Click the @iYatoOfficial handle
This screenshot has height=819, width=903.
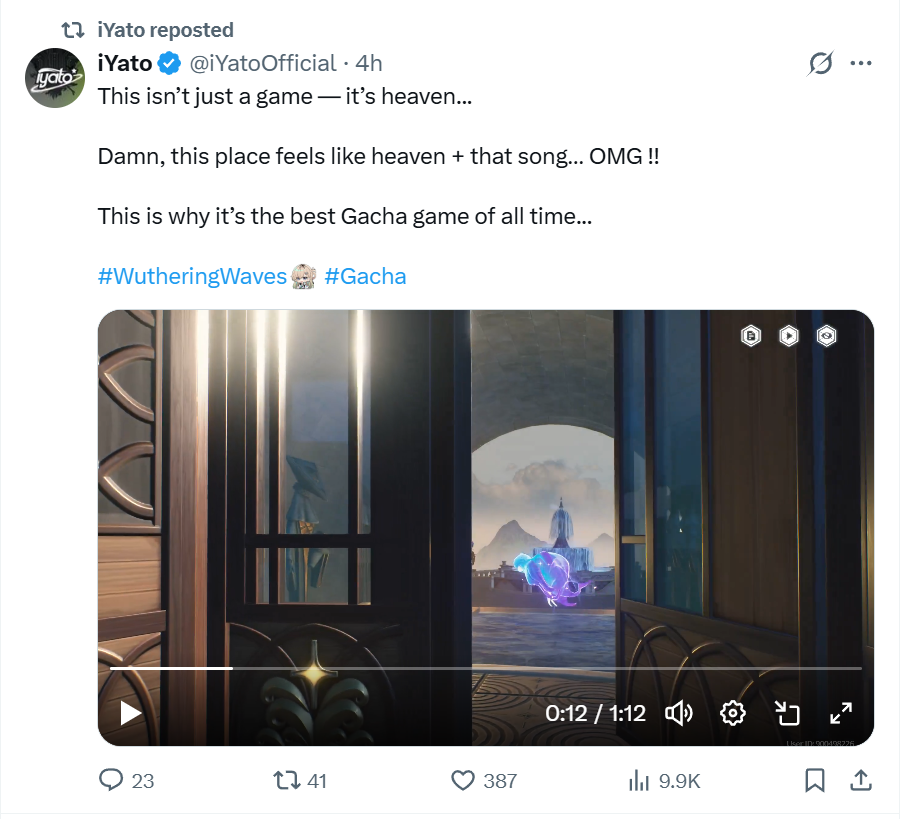(x=263, y=63)
